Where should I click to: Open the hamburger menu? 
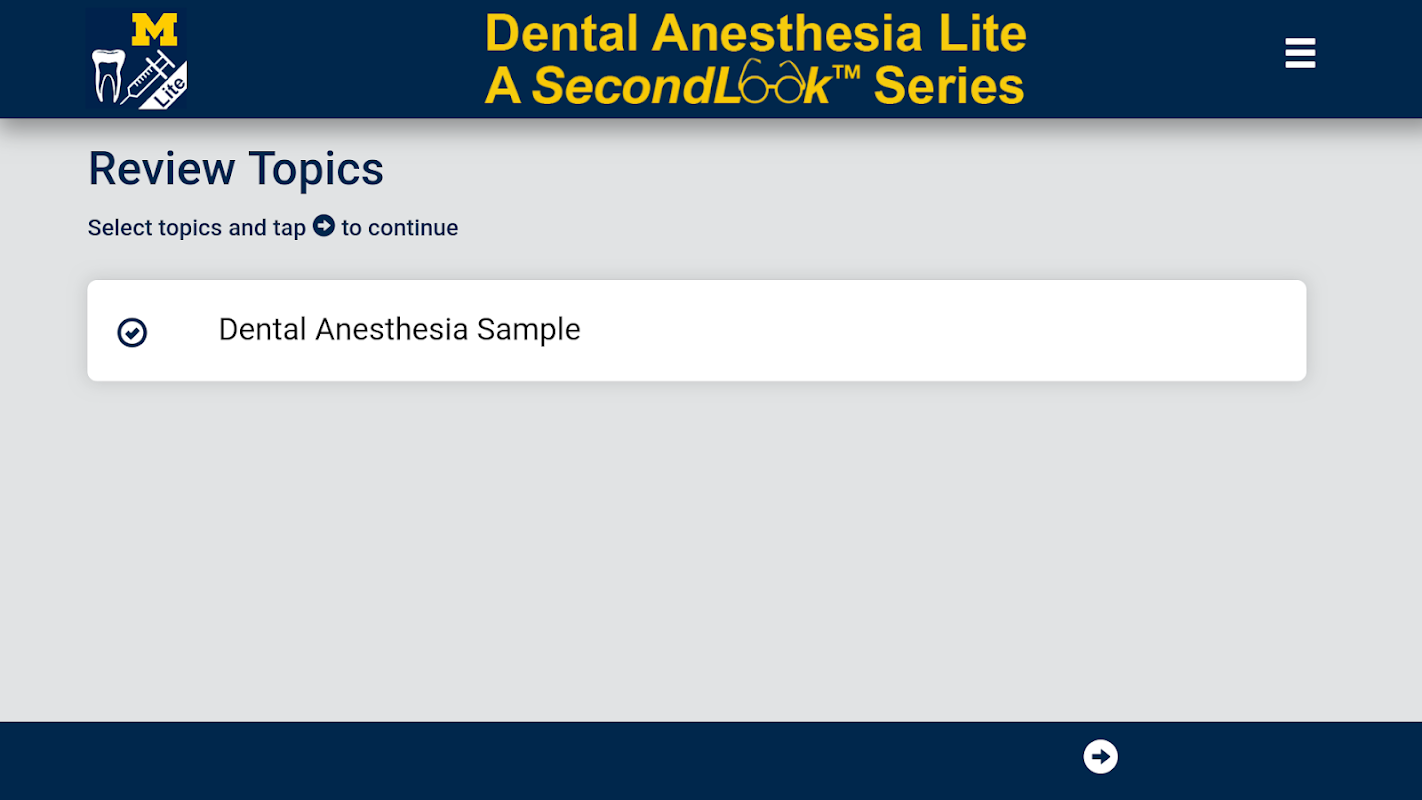pos(1300,53)
